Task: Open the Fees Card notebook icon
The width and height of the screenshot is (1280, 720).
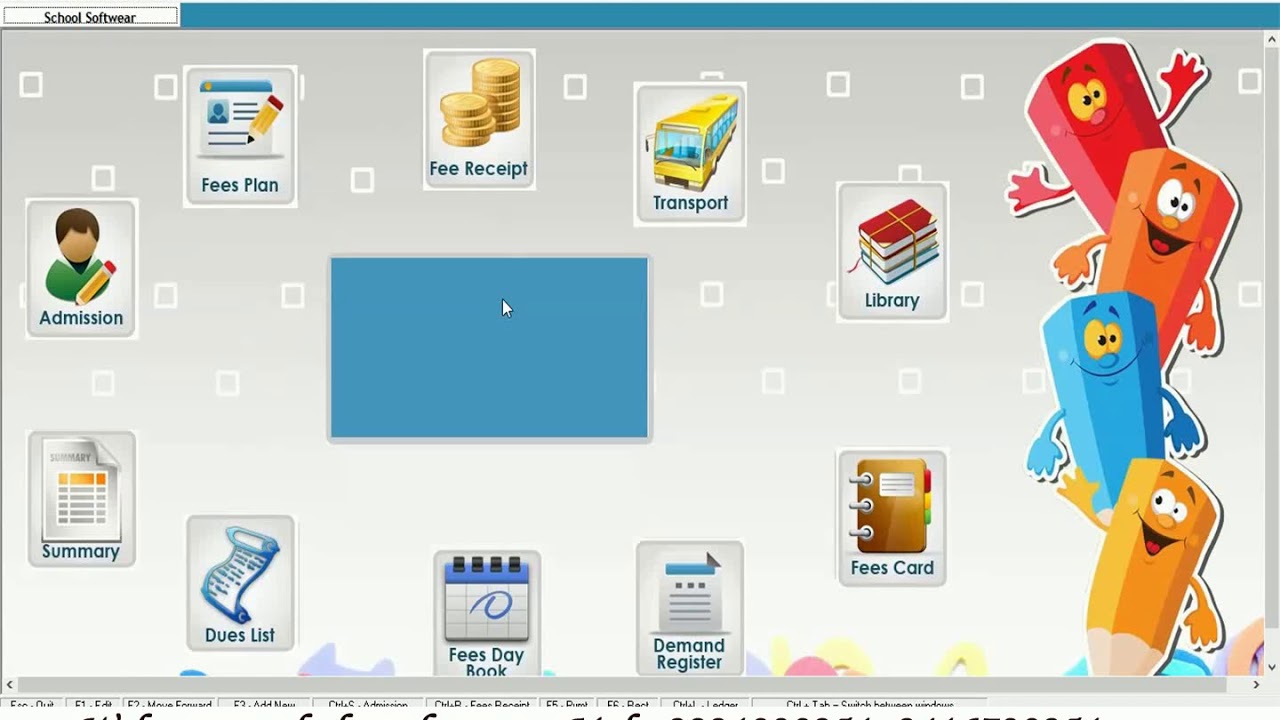Action: click(x=892, y=517)
